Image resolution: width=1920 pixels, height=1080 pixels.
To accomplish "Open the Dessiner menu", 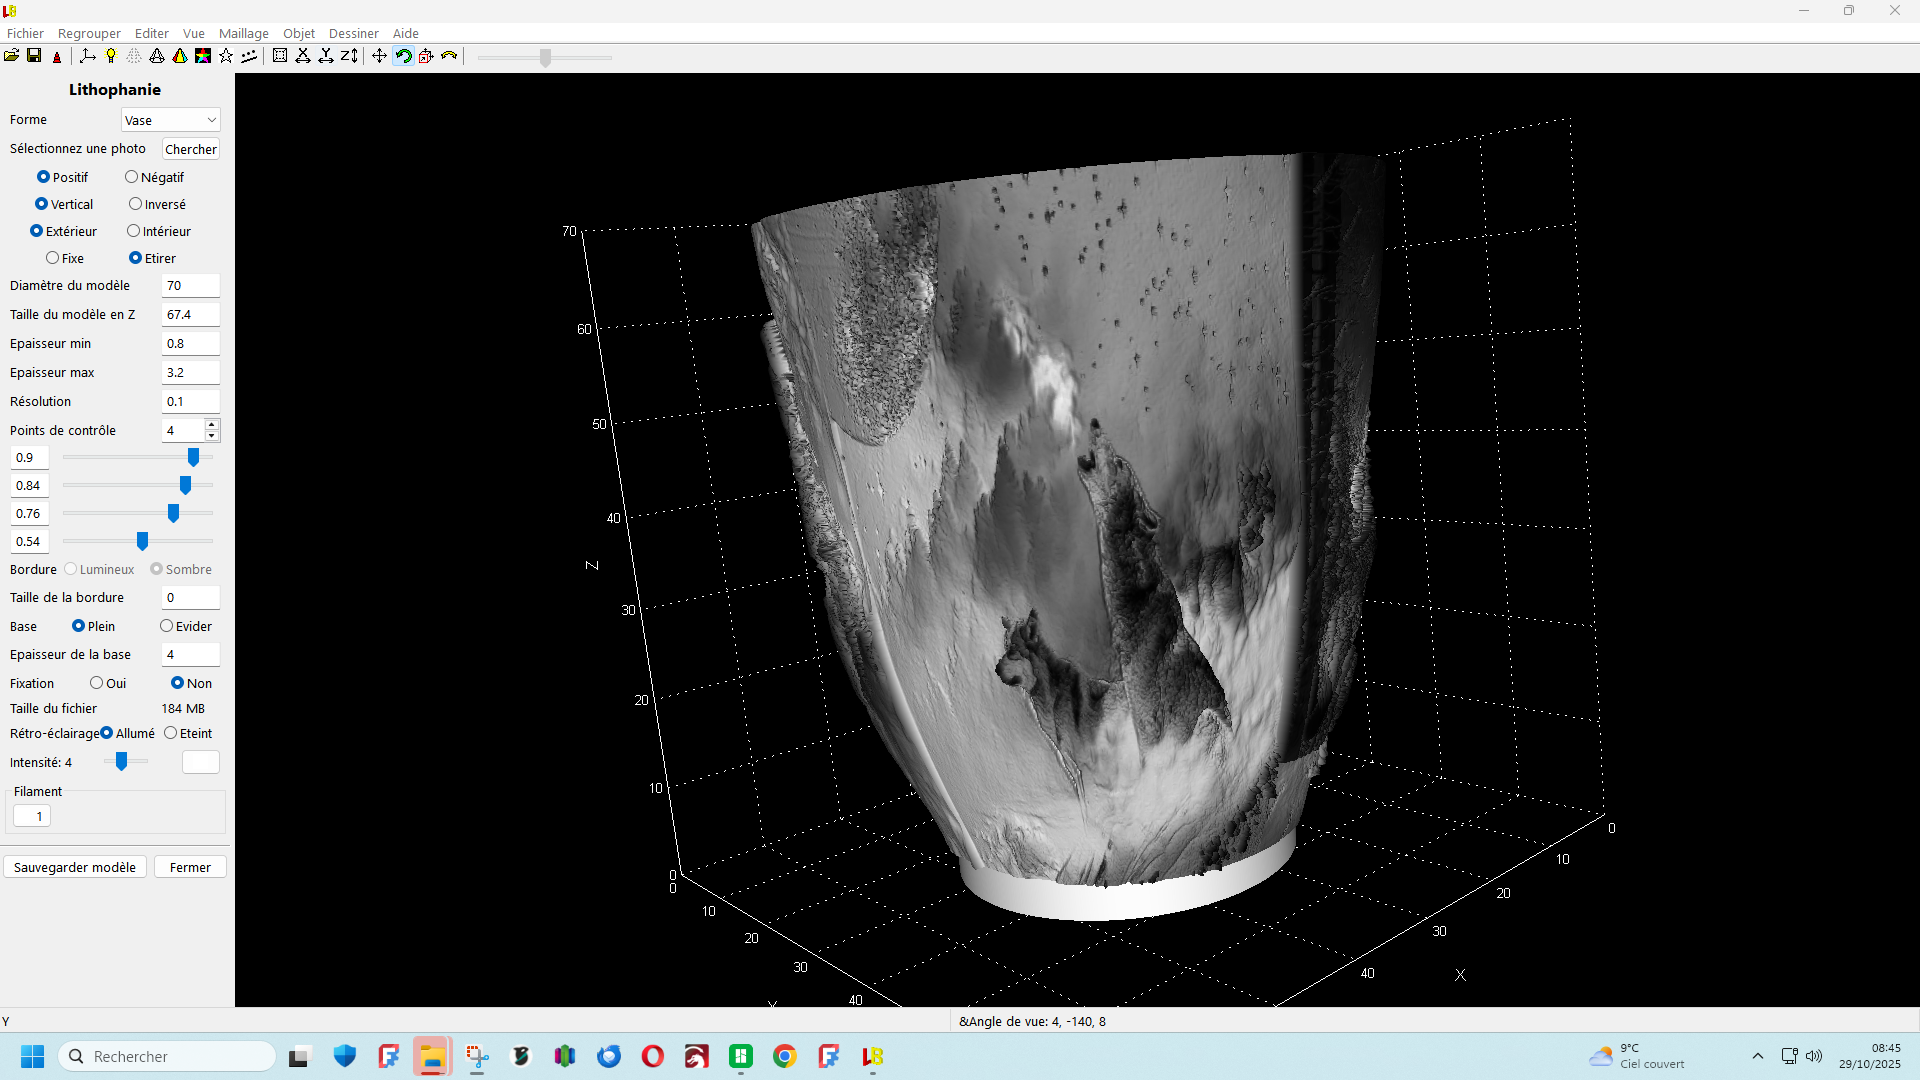I will coord(353,33).
